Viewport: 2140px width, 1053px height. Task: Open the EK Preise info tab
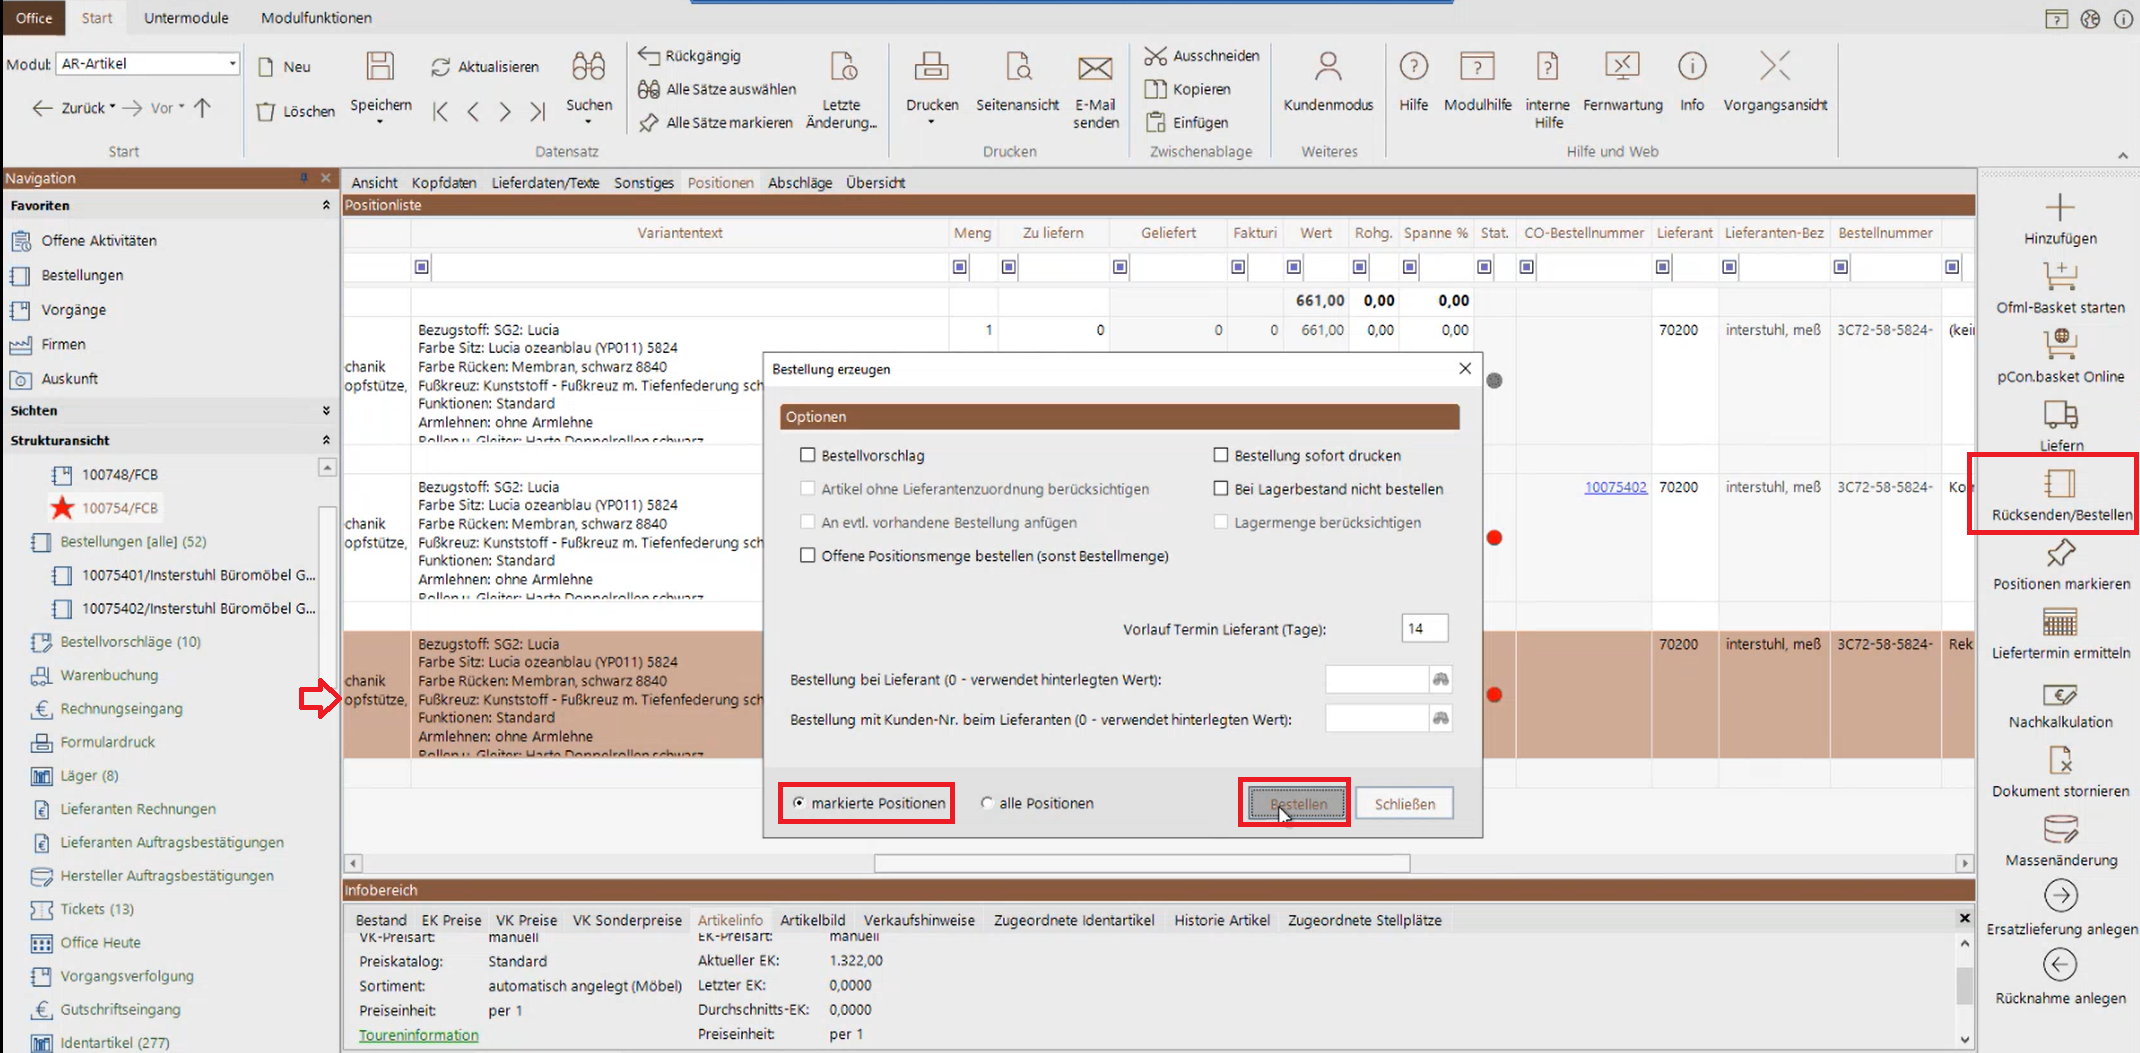tap(451, 920)
